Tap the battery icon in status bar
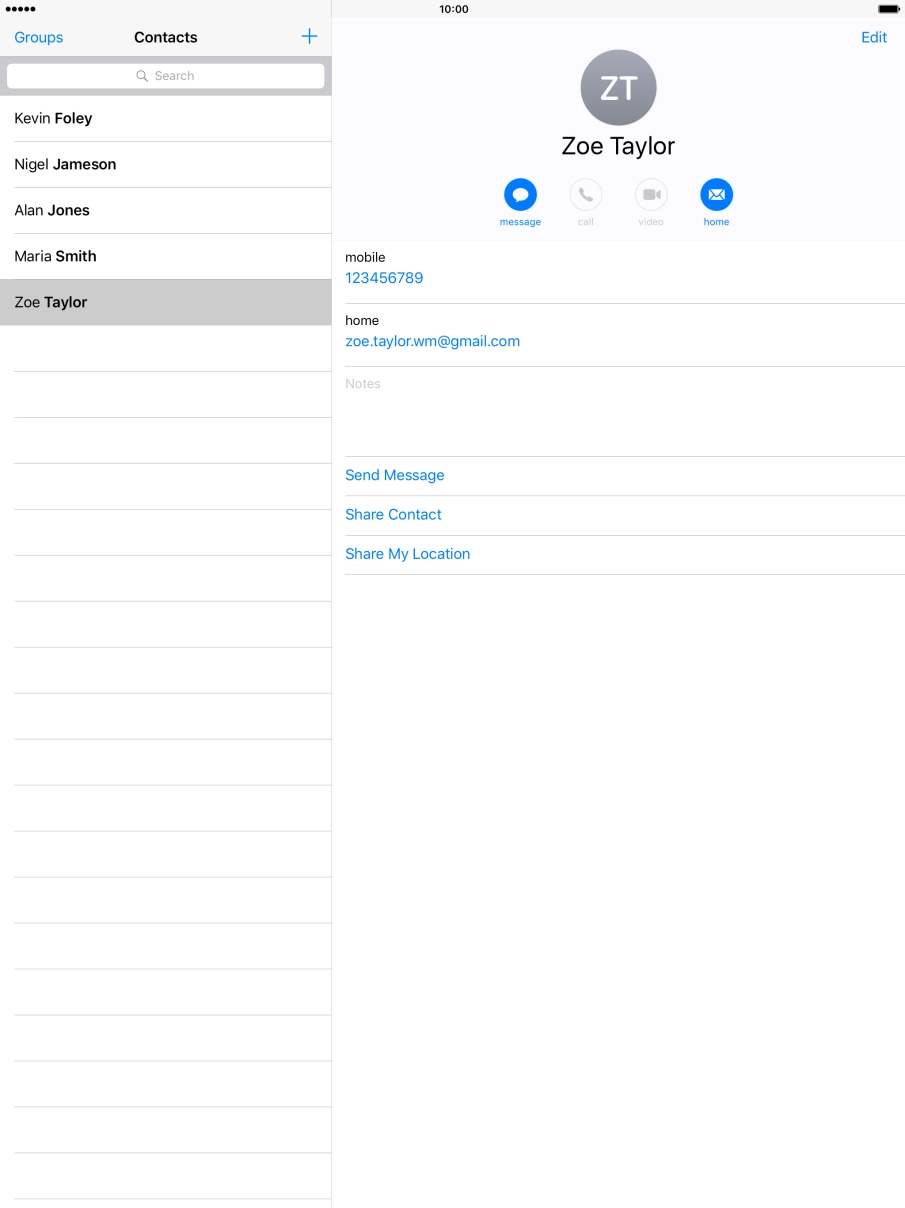Screen dimensions: 905x1208 click(x=888, y=9)
